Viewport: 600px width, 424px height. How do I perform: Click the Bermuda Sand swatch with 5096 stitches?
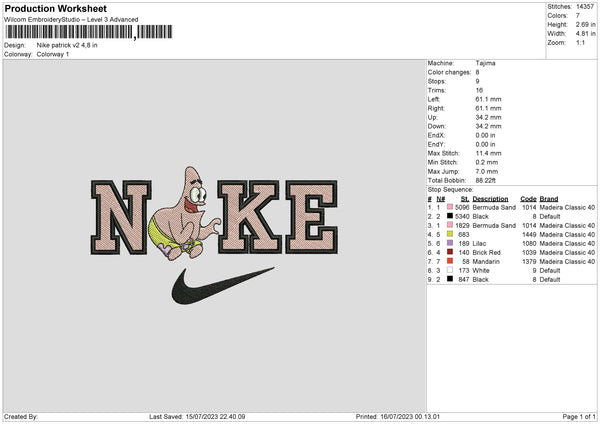(450, 207)
